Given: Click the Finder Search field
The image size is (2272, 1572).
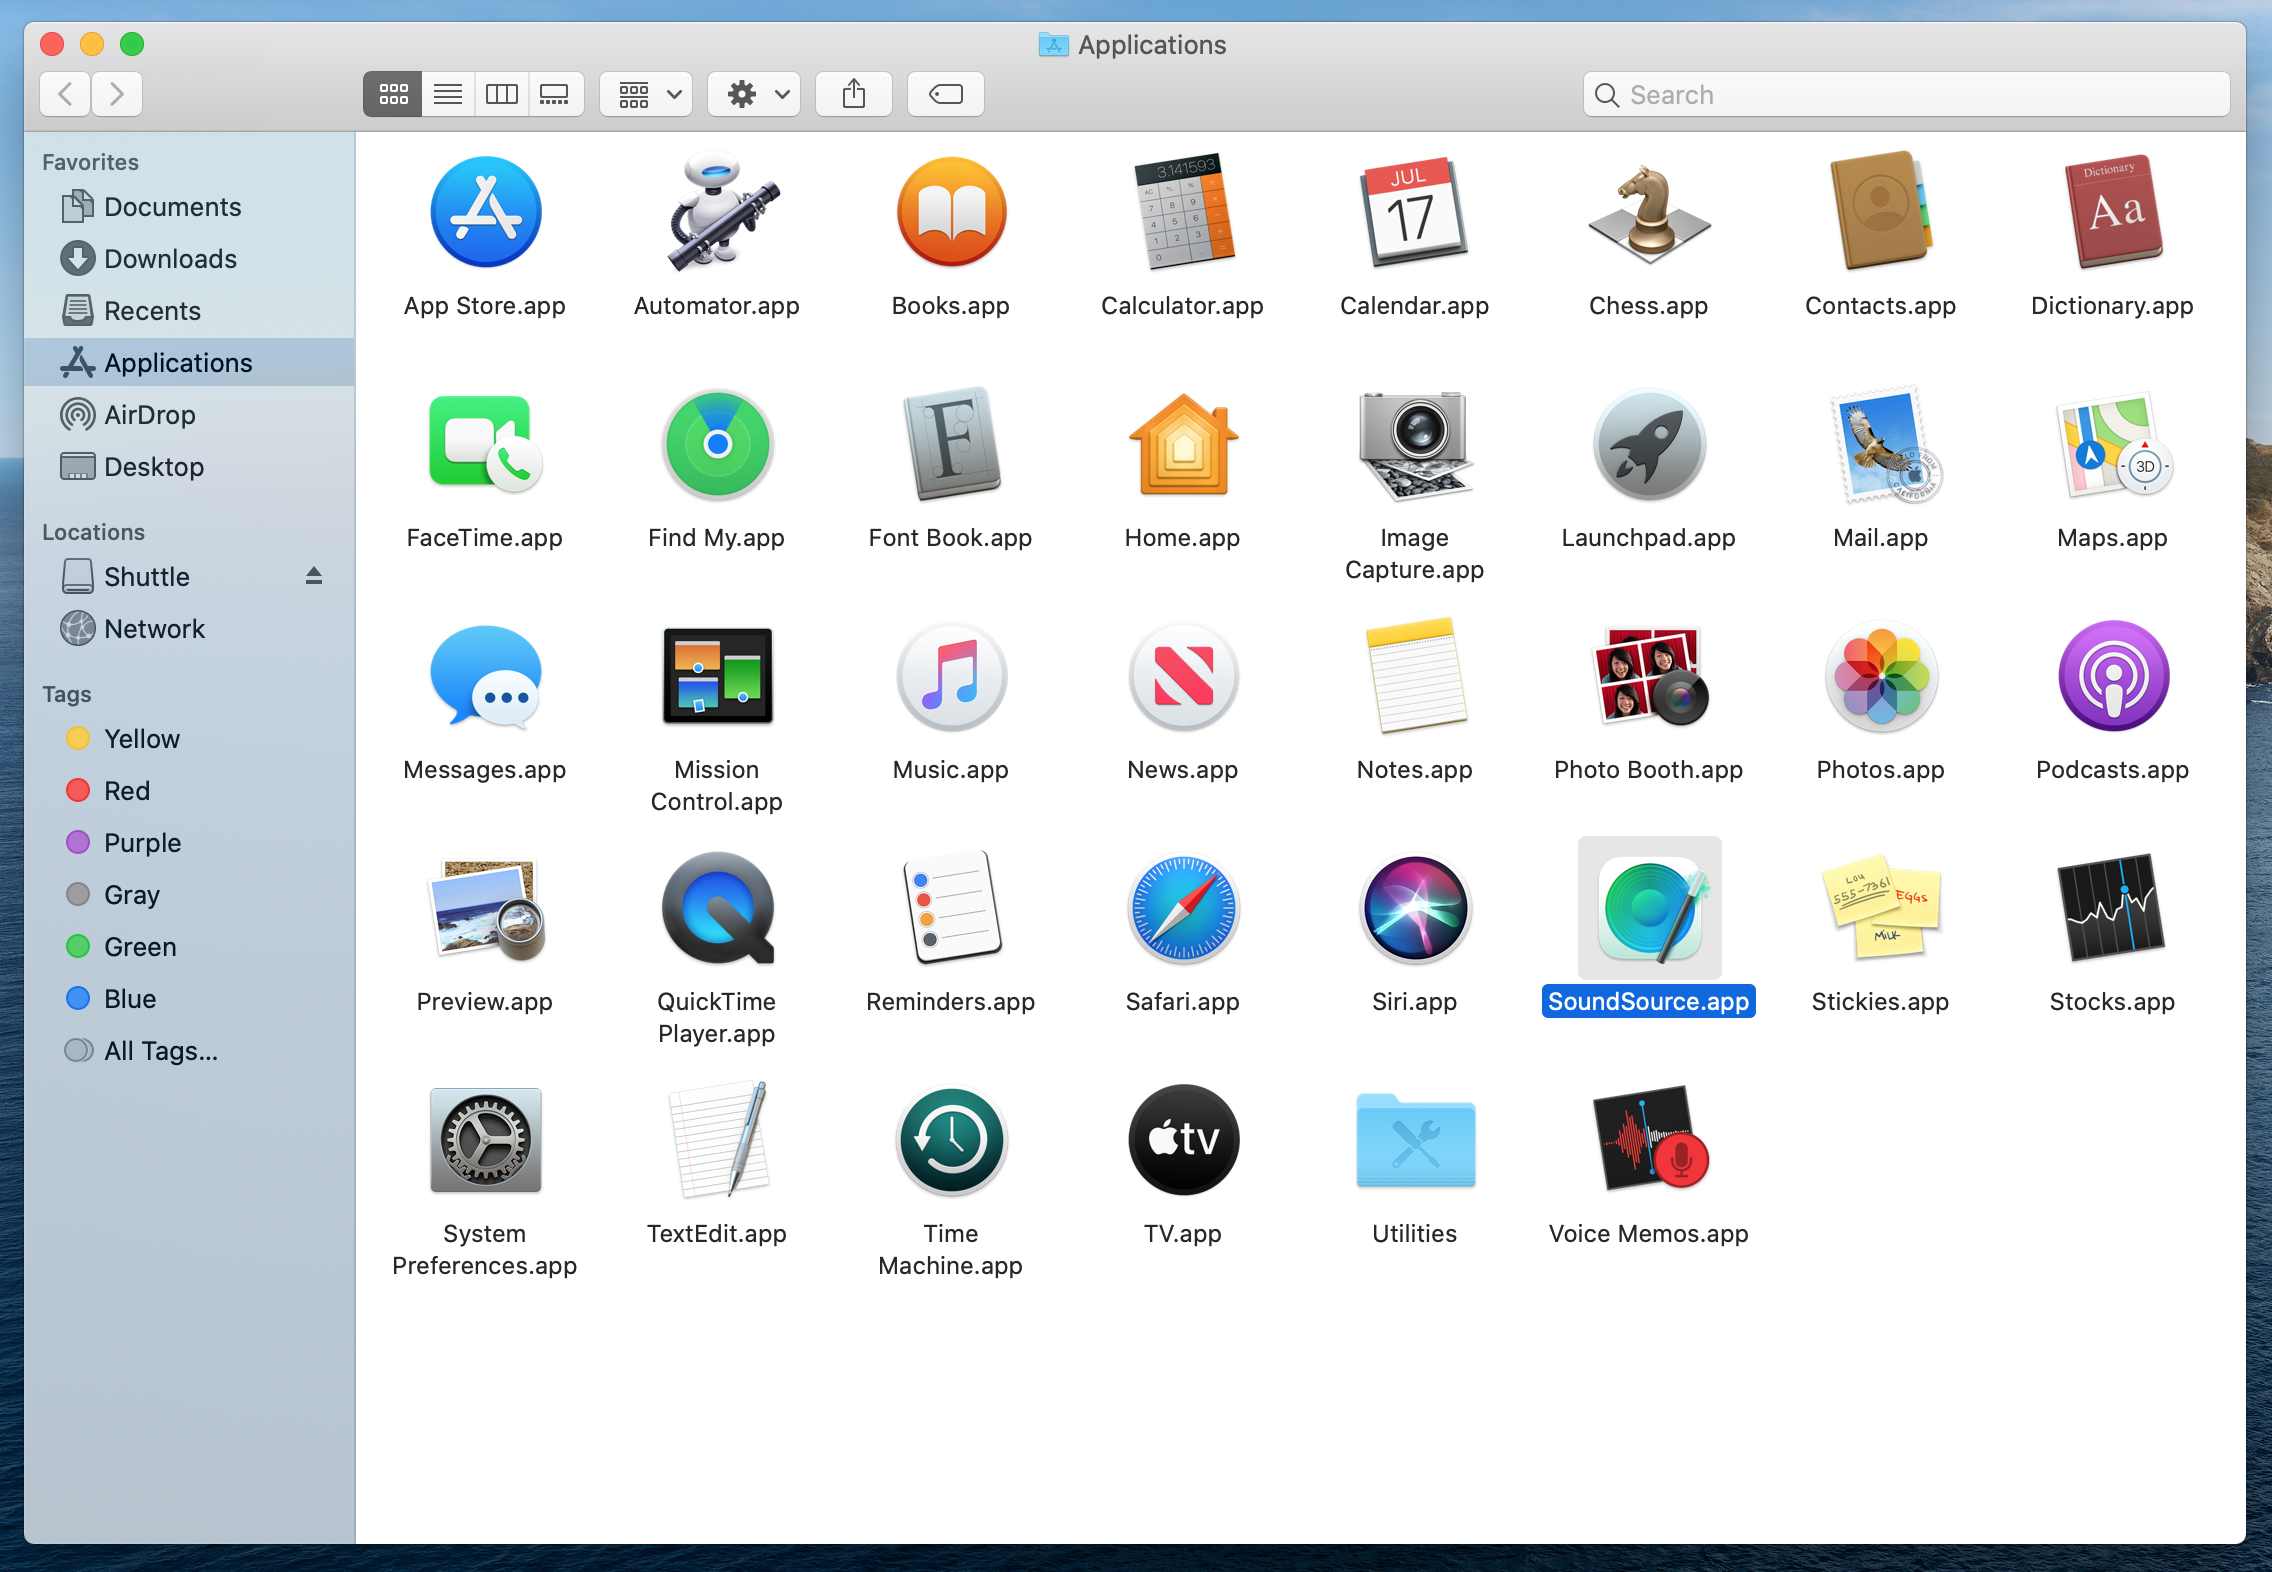Looking at the screenshot, I should 1906,94.
